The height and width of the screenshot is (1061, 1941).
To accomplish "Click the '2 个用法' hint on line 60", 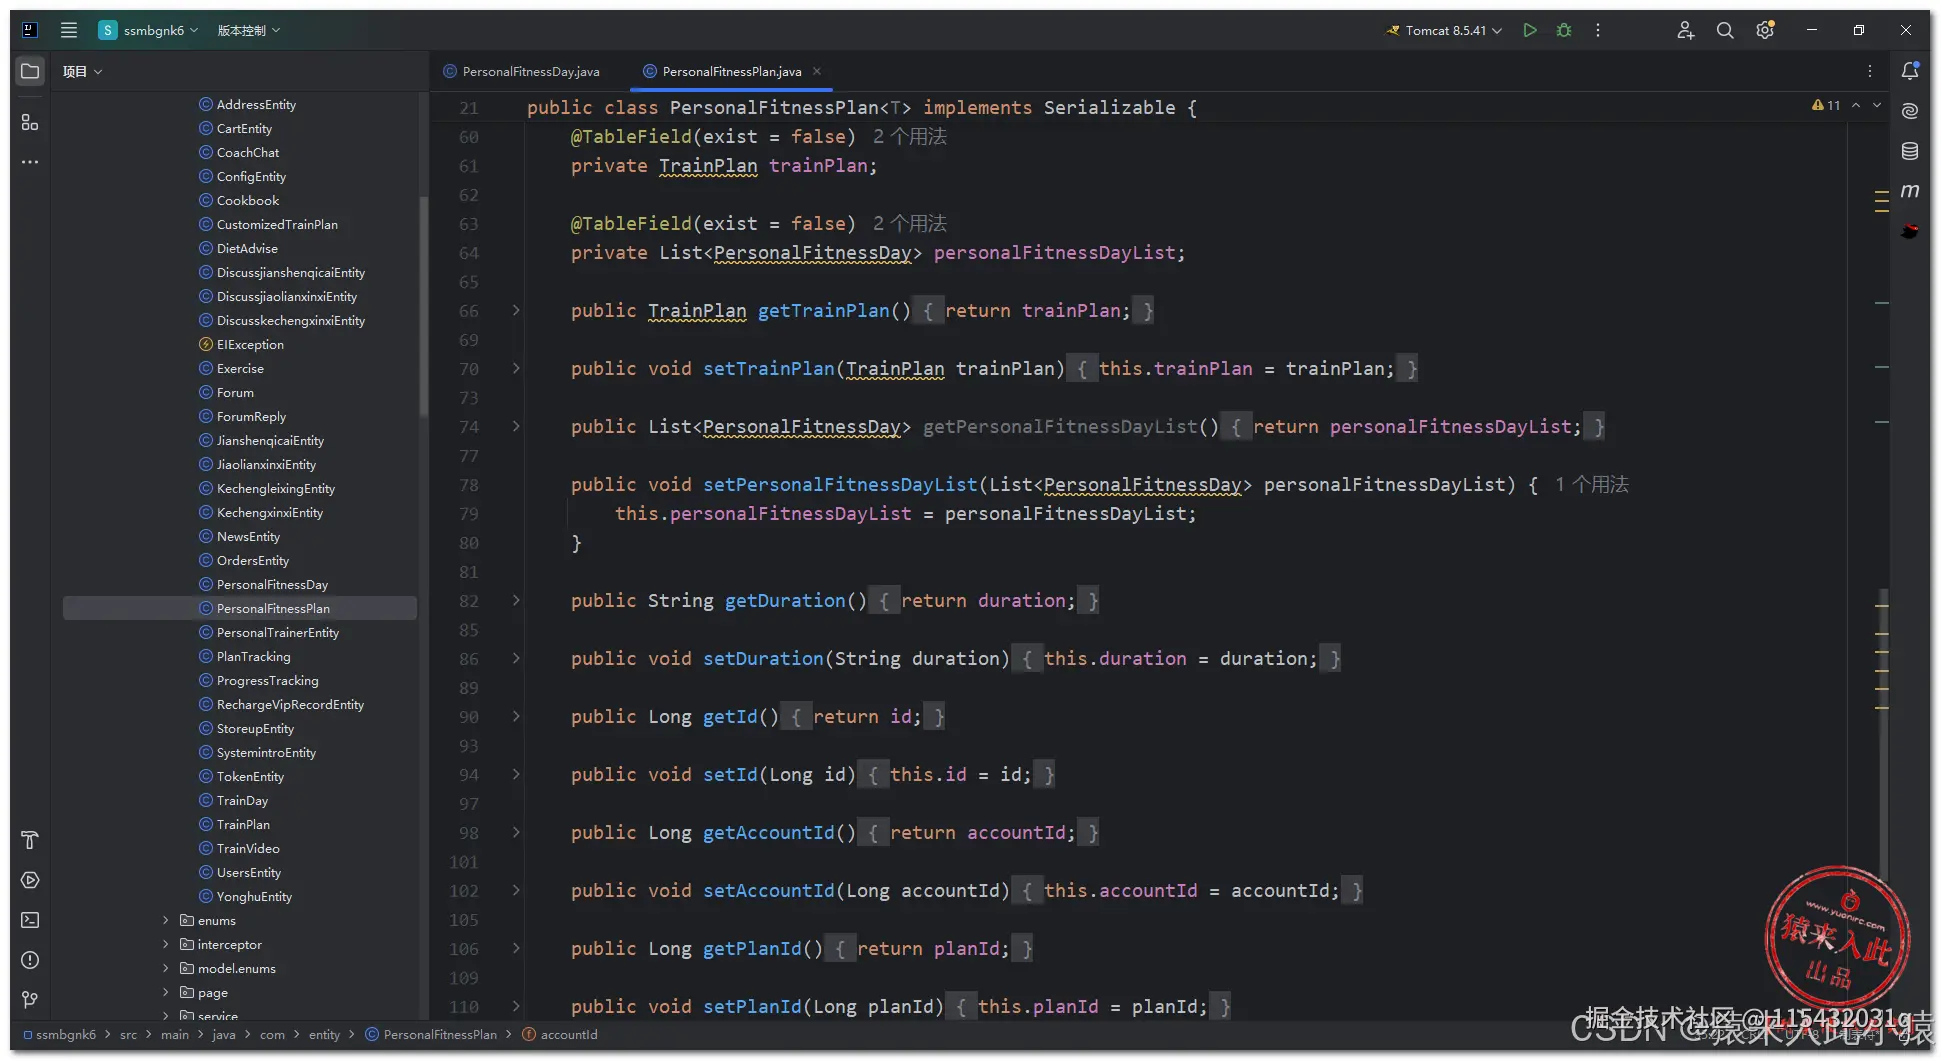I will 909,136.
